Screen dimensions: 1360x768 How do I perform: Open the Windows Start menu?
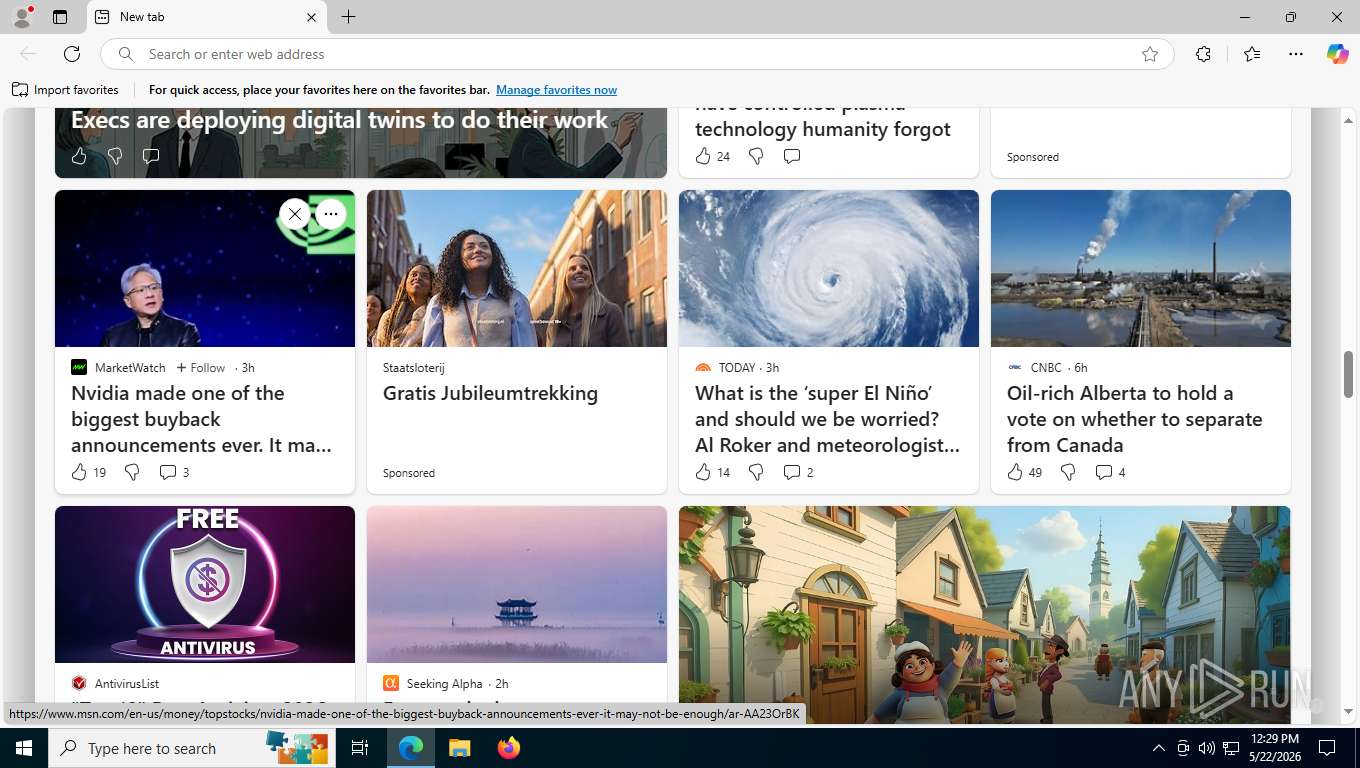[24, 748]
